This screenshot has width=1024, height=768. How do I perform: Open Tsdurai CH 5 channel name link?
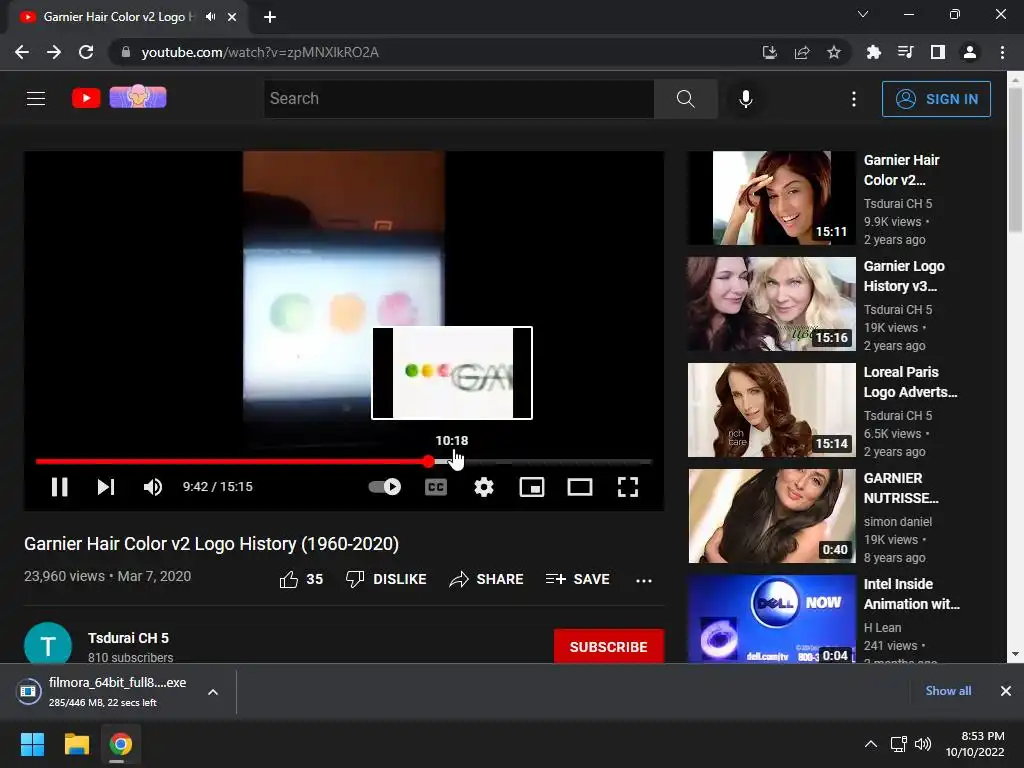point(129,638)
